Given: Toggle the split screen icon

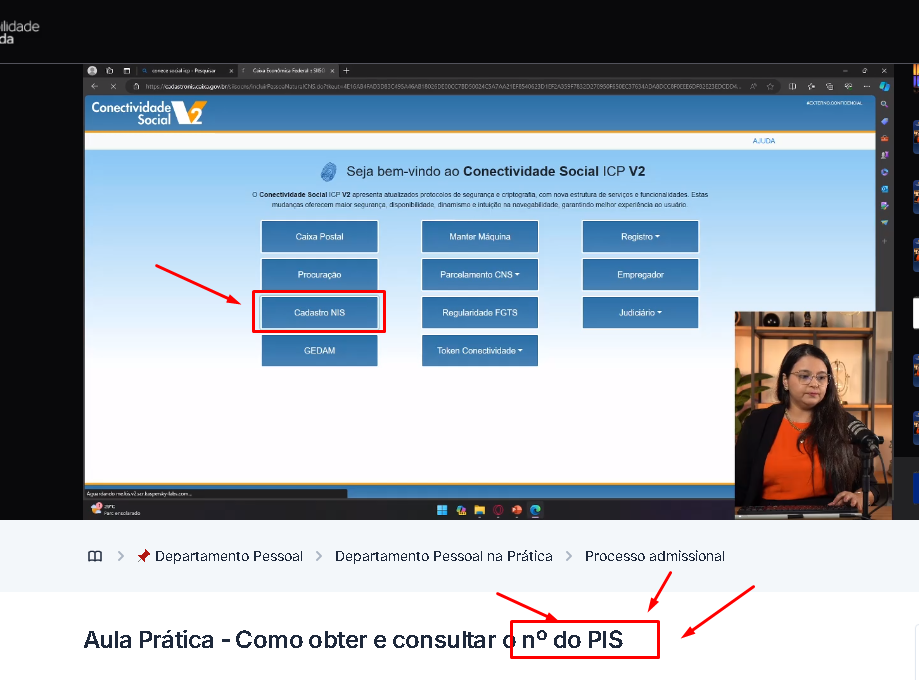Looking at the screenshot, I should point(792,86).
